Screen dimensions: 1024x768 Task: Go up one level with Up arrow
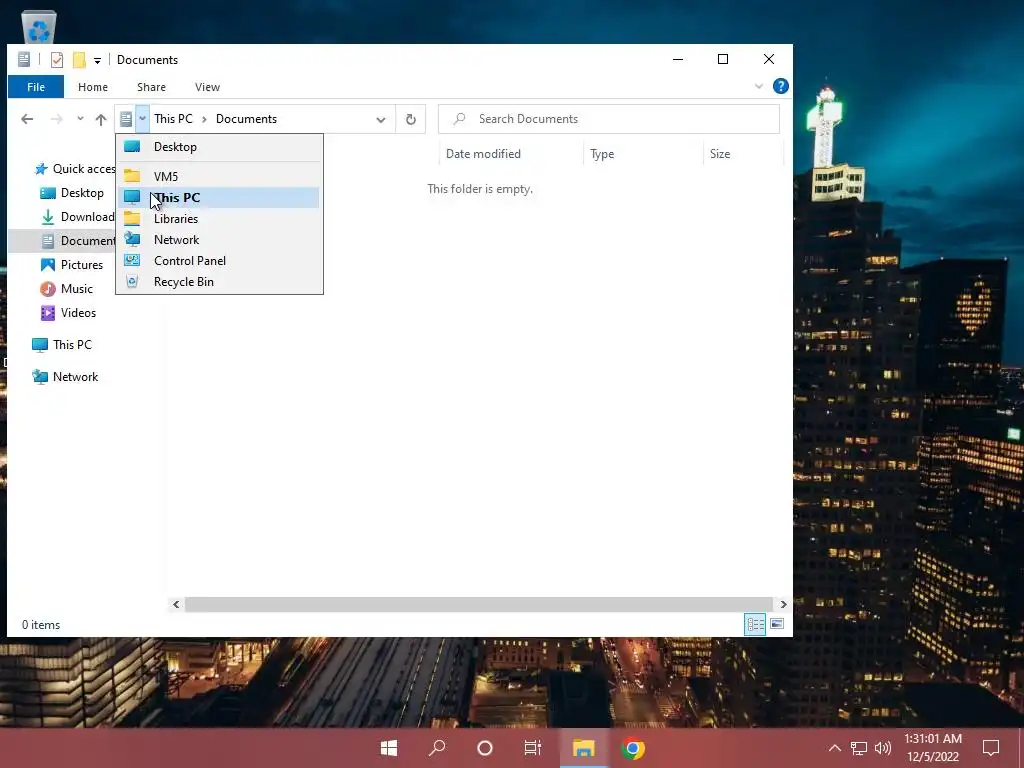(x=101, y=119)
